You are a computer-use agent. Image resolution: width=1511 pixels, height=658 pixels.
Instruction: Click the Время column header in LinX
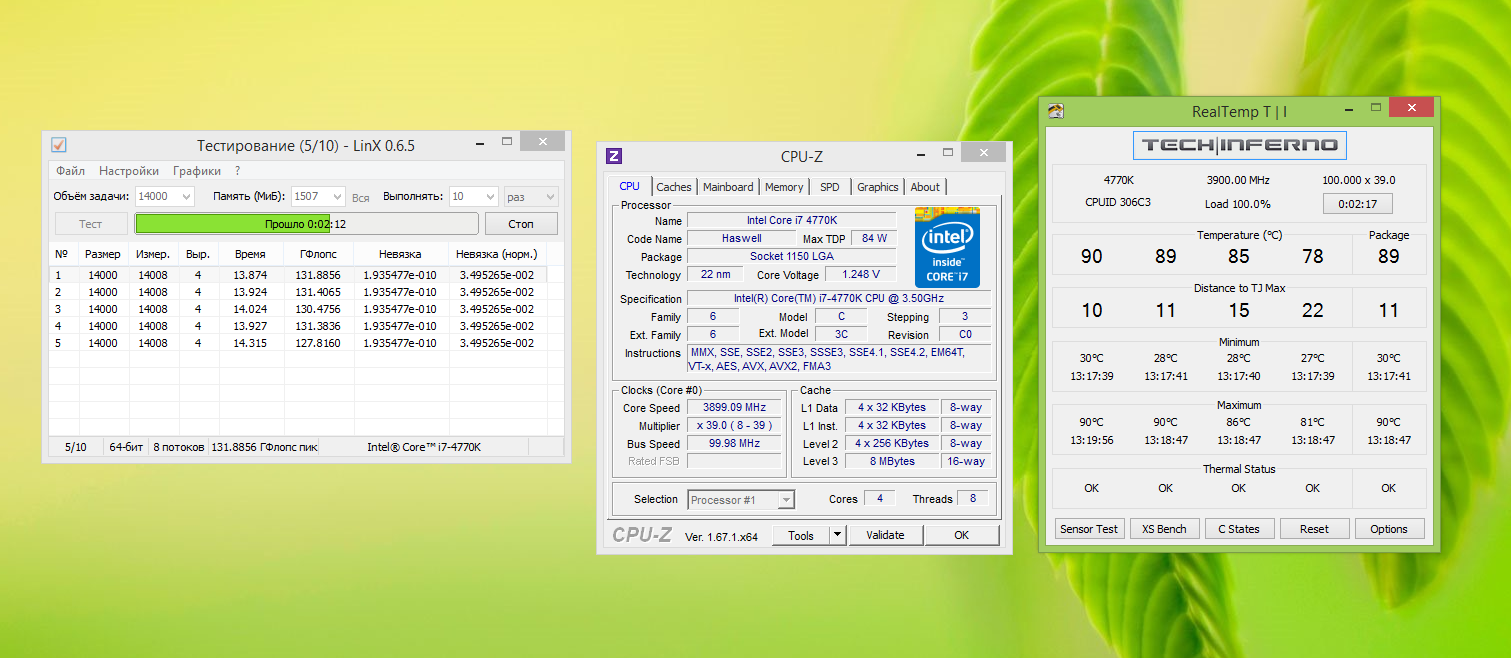tap(250, 254)
